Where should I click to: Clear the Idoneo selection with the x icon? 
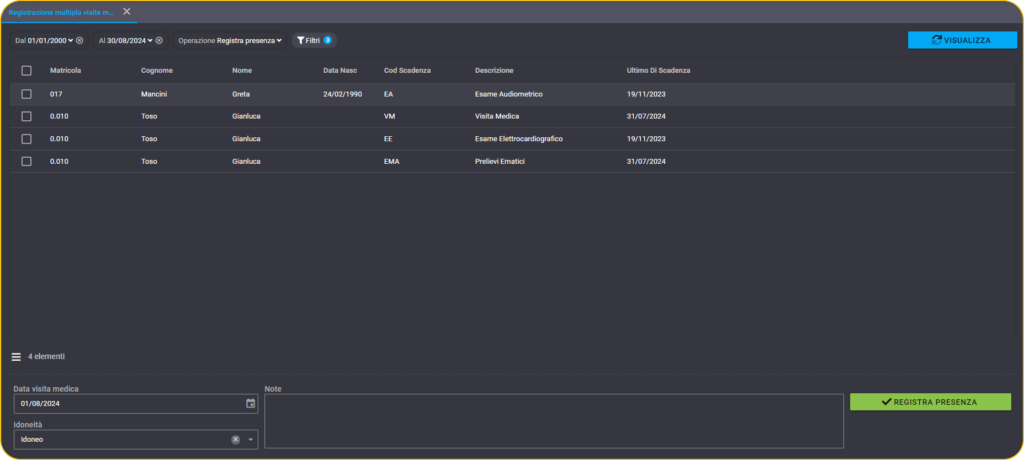pyautogui.click(x=235, y=440)
